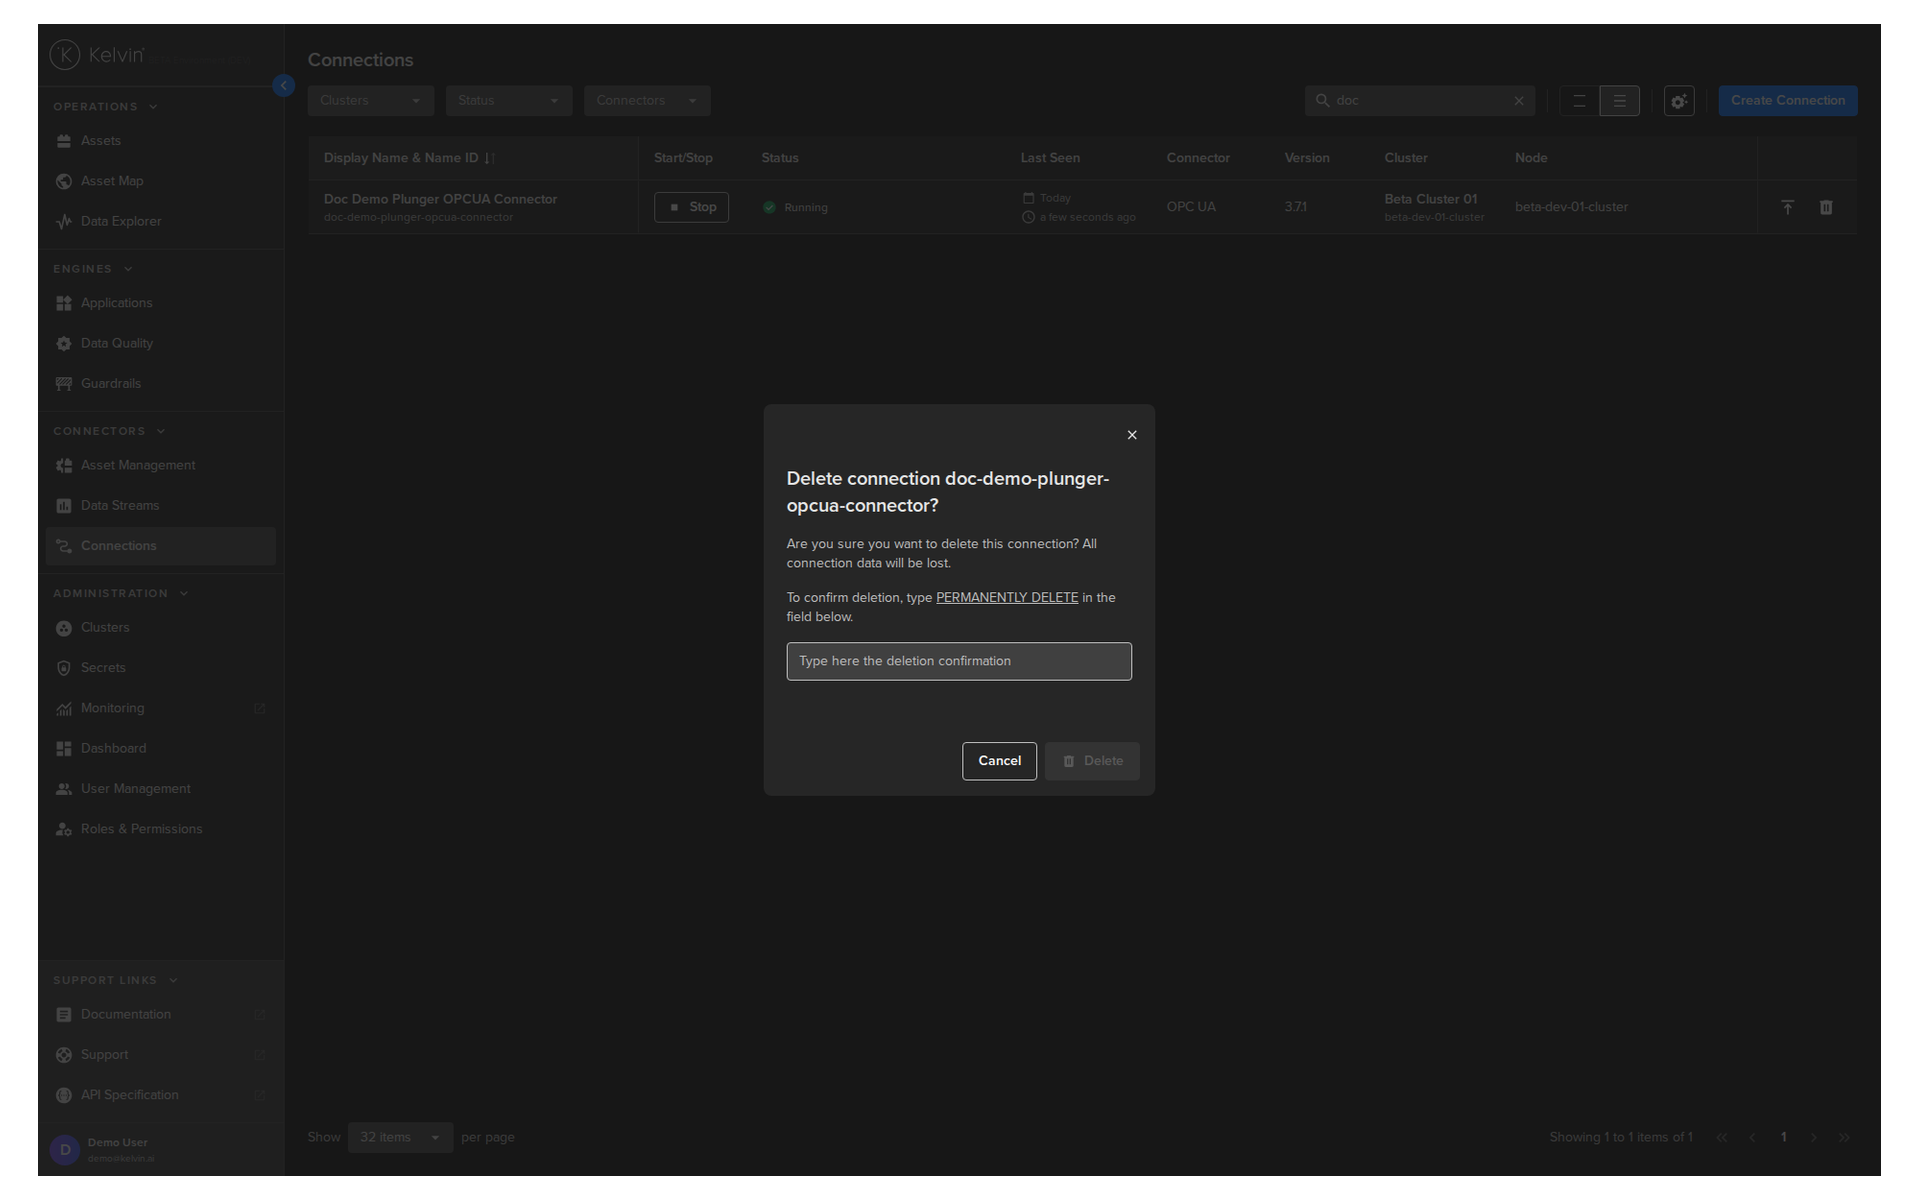Clear the 'doc' search field
Viewport: 1920px width, 1200px height.
[x=1519, y=101]
